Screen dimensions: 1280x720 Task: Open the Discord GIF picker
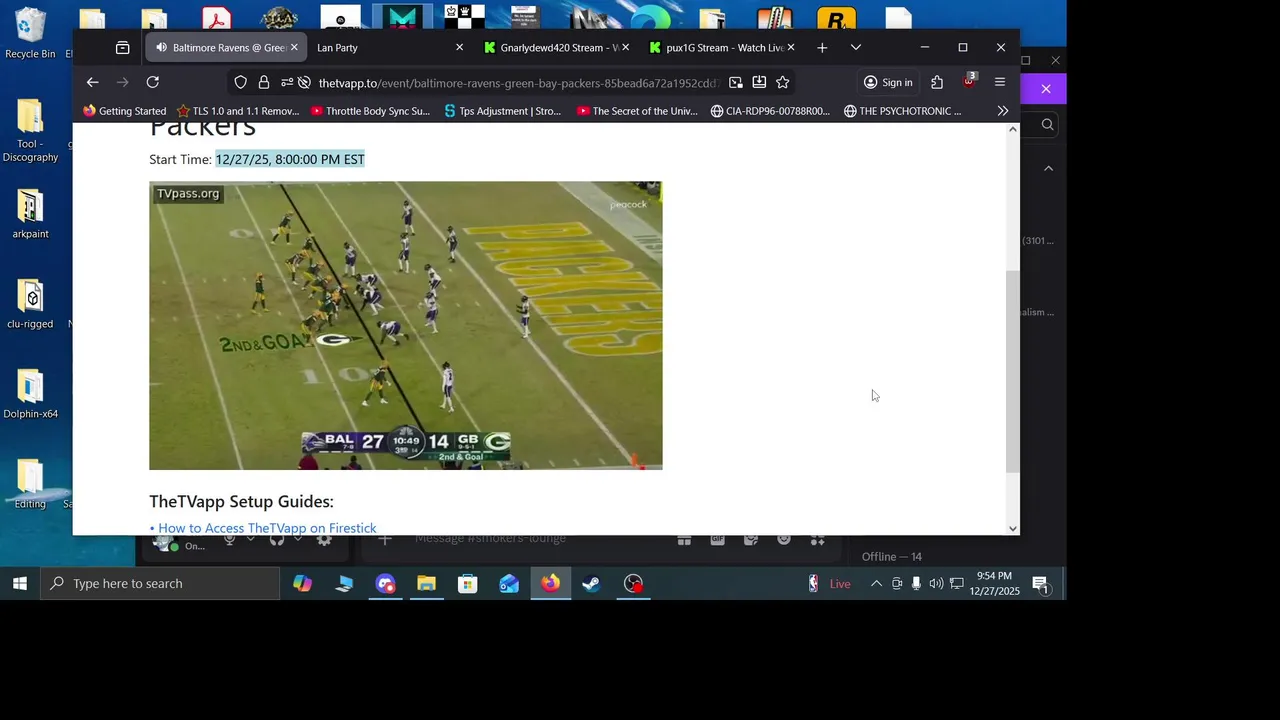point(717,540)
